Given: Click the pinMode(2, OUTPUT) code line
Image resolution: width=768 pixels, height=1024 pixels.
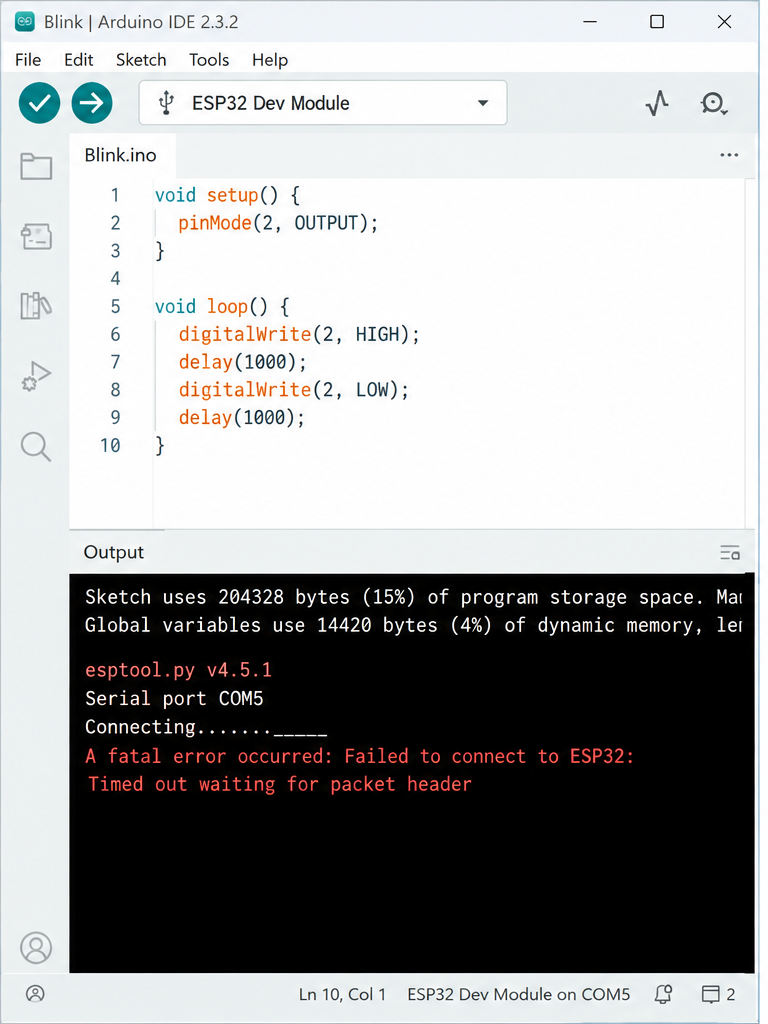Looking at the screenshot, I should point(279,223).
